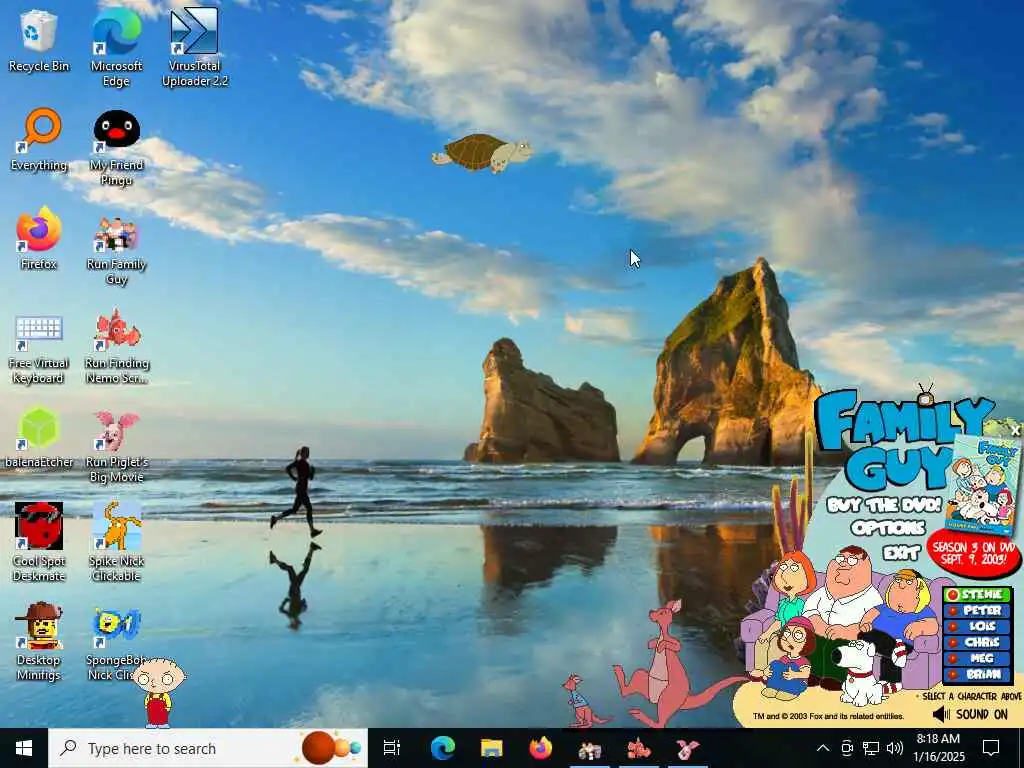The height and width of the screenshot is (768, 1024).
Task: Switch to Finding Nemo app on taskbar
Action: pyautogui.click(x=639, y=748)
